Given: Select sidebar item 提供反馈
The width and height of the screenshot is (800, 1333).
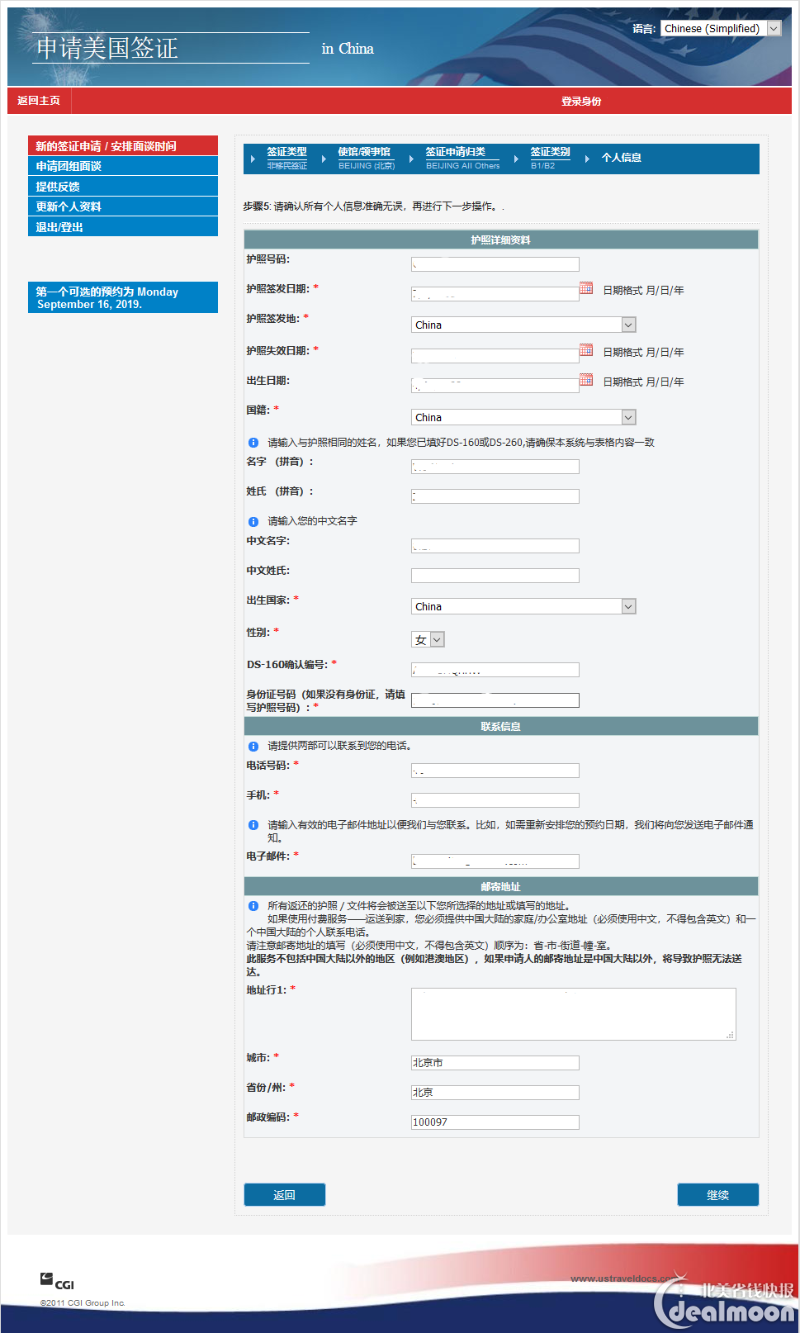Looking at the screenshot, I should [x=123, y=186].
